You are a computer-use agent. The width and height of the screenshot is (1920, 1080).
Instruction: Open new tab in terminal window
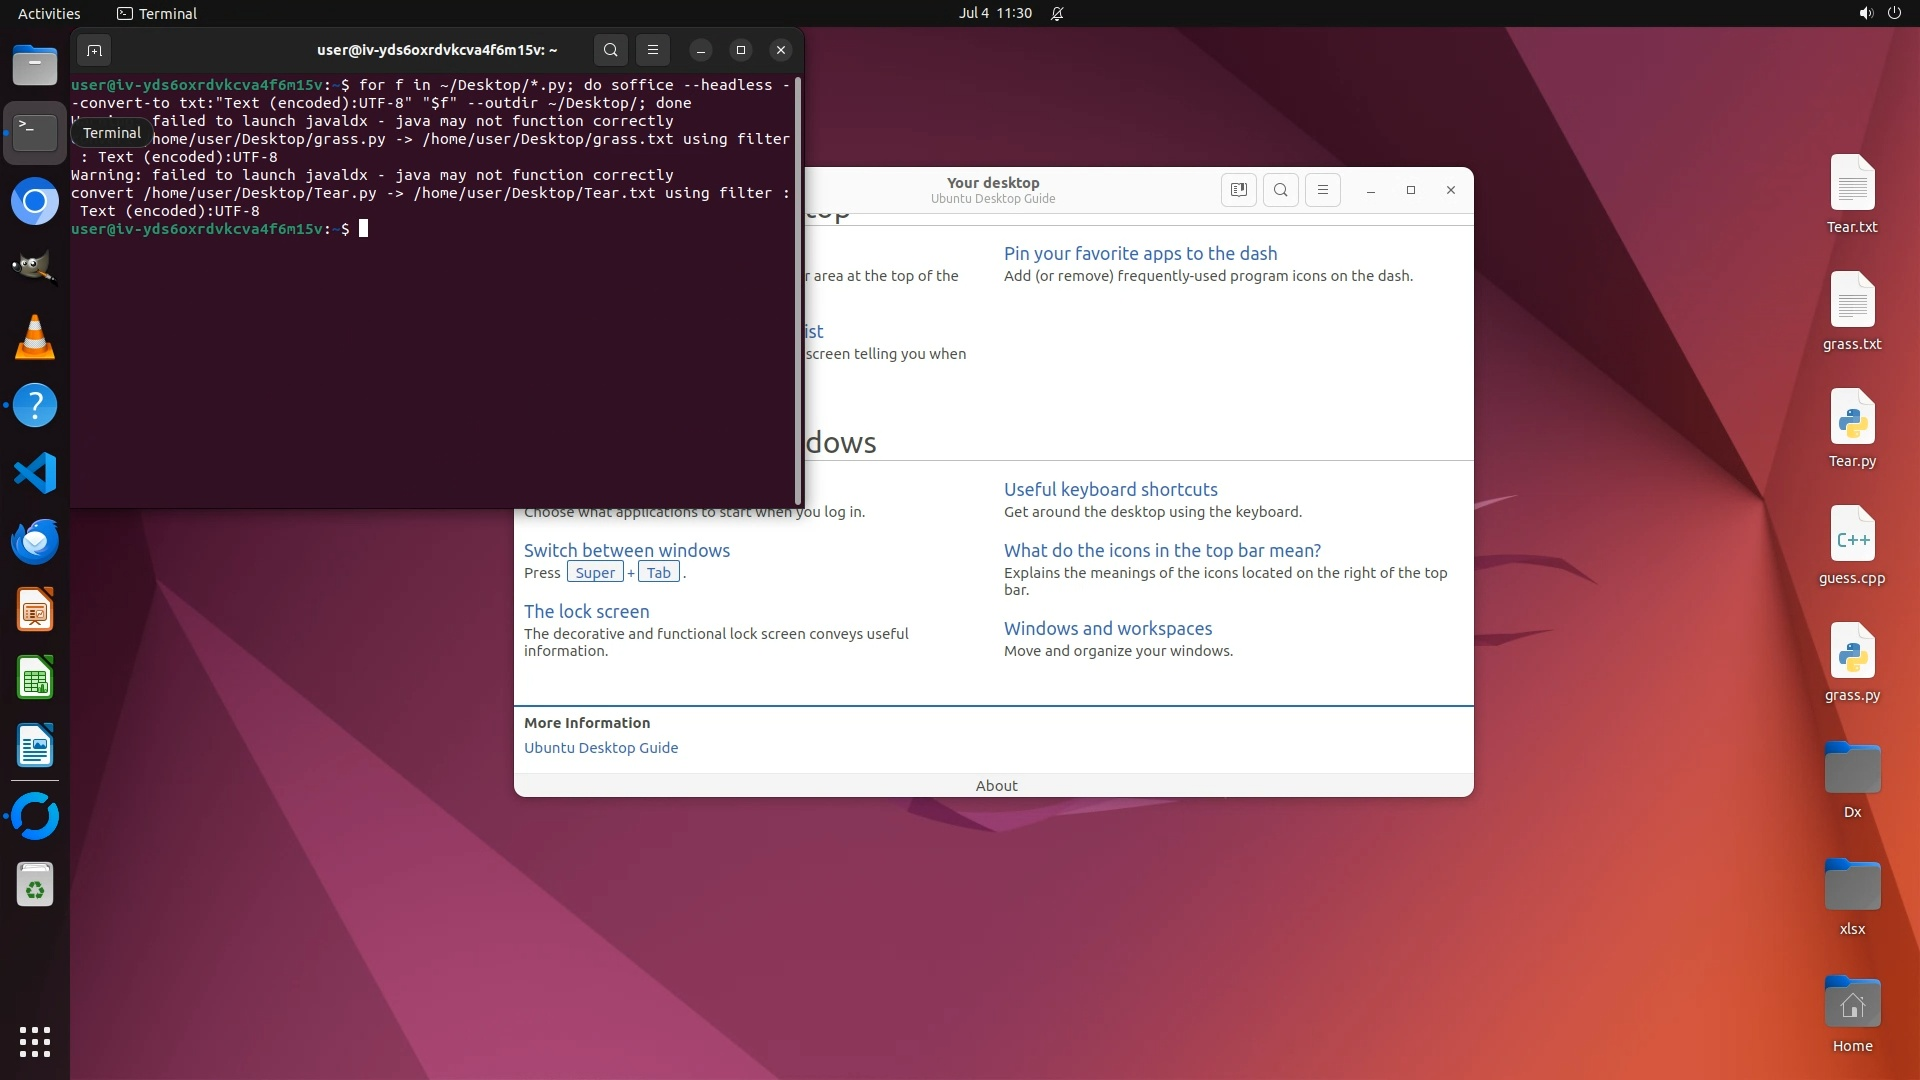pyautogui.click(x=94, y=50)
